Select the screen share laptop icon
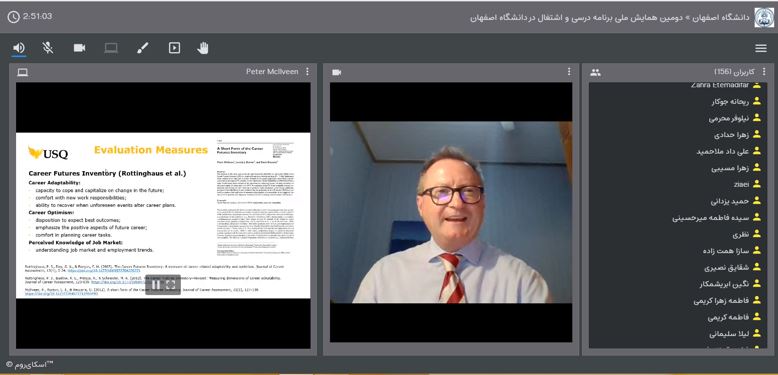 [111, 48]
